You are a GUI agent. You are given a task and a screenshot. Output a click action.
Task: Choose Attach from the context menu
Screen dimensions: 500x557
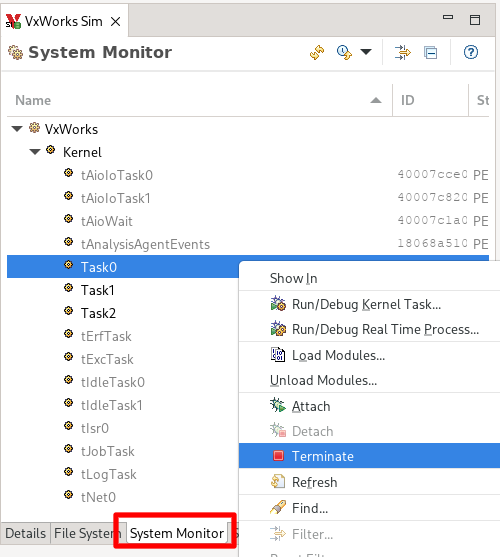pyautogui.click(x=369, y=406)
